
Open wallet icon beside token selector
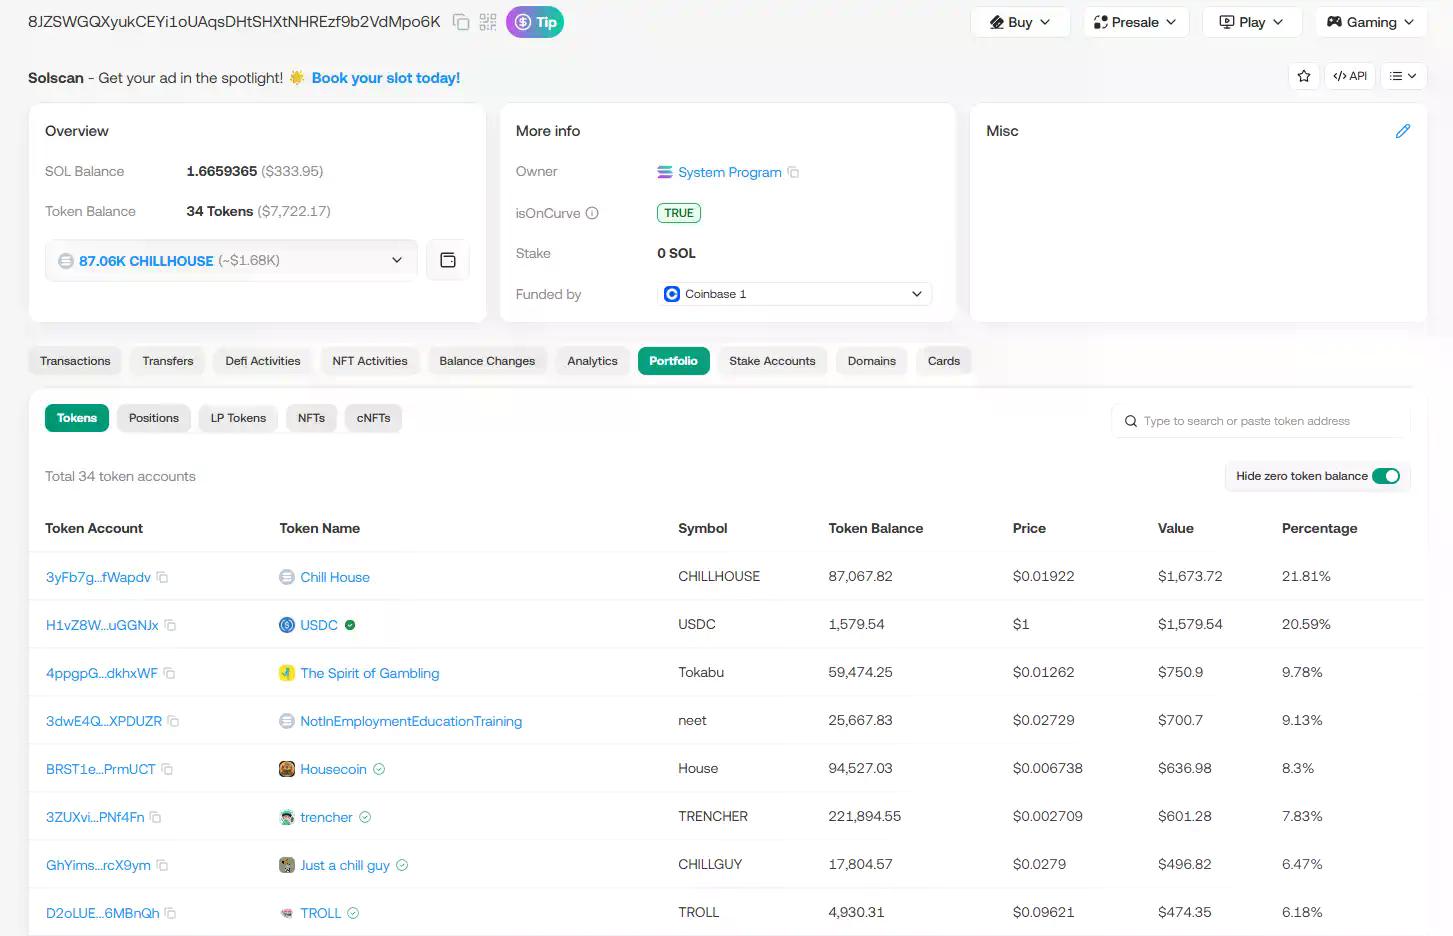(x=448, y=260)
